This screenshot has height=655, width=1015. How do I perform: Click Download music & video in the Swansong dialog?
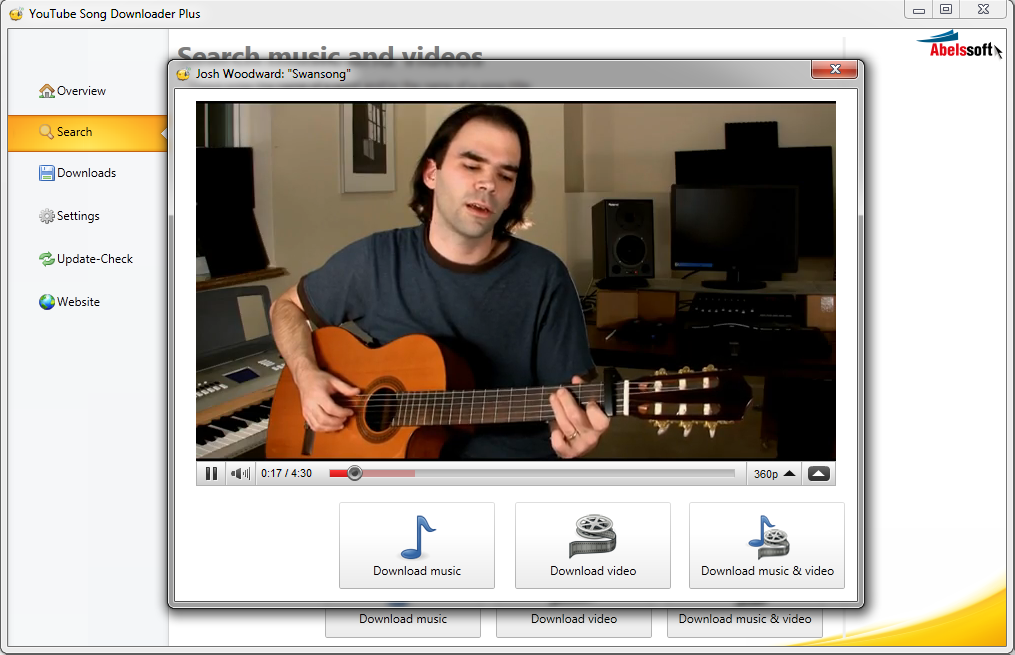(x=767, y=546)
